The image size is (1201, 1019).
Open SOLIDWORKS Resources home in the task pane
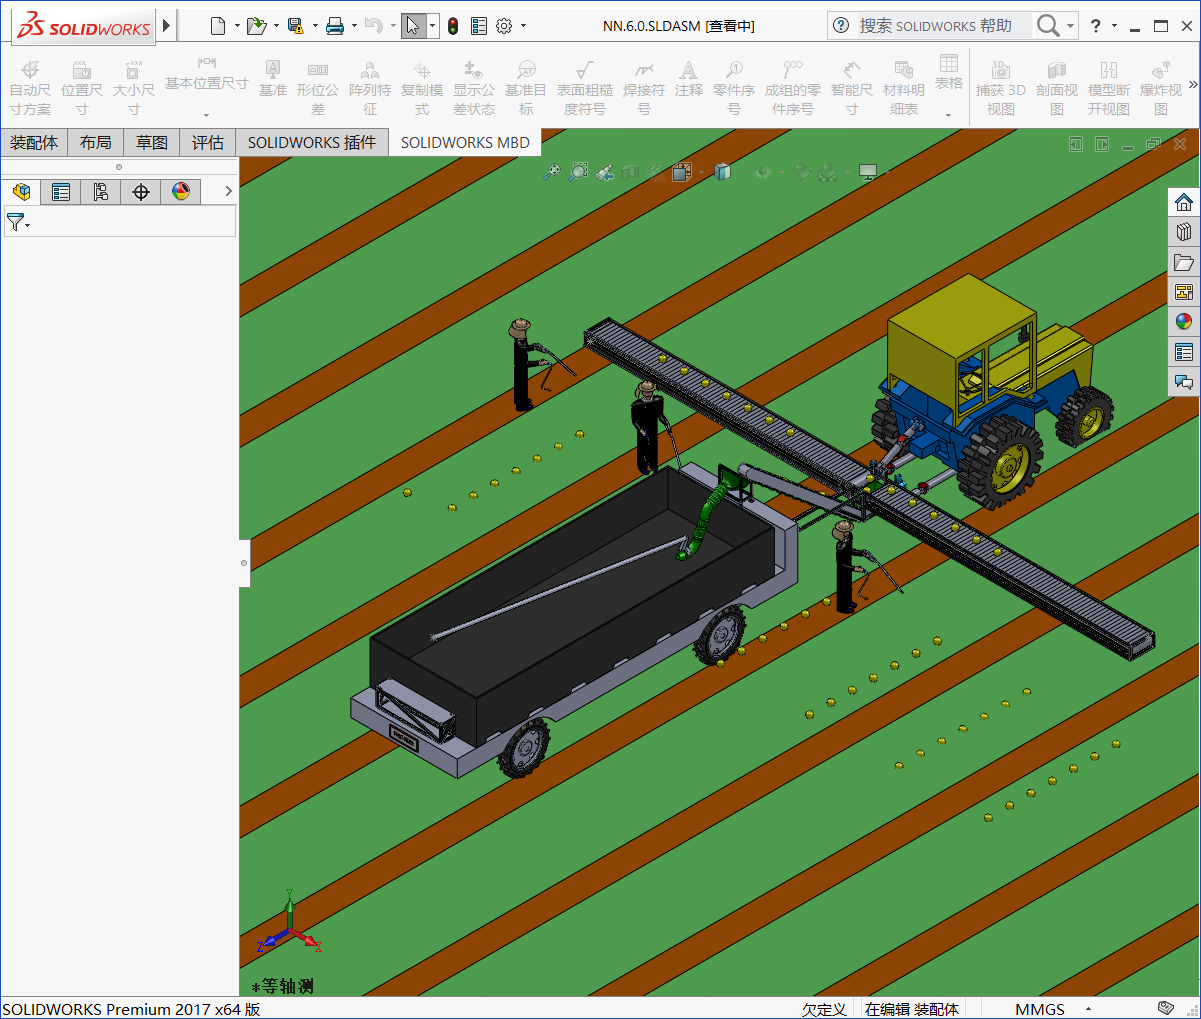(x=1184, y=202)
